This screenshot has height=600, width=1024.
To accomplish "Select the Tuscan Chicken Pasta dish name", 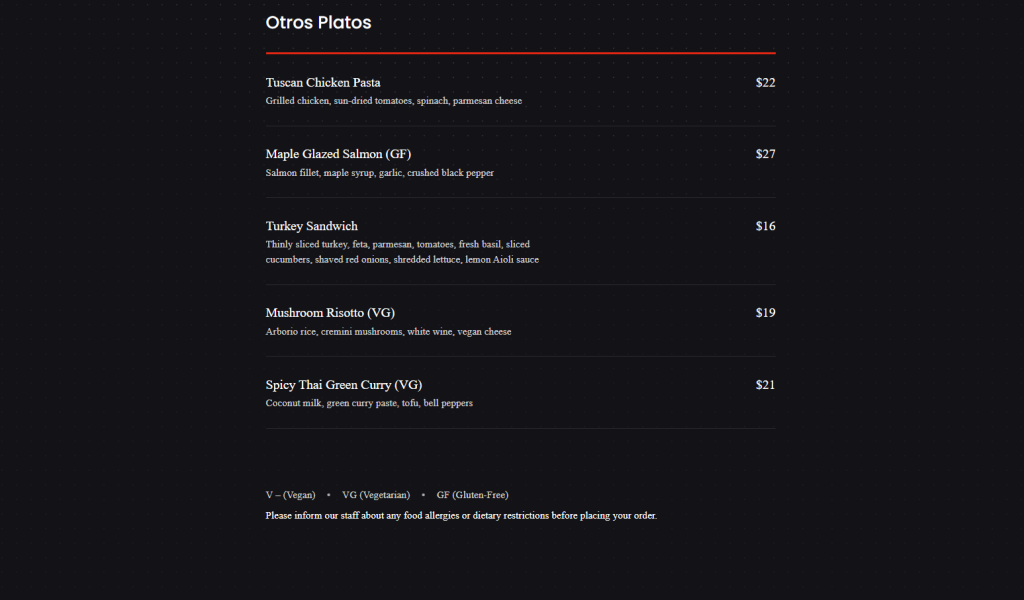I will pyautogui.click(x=323, y=82).
